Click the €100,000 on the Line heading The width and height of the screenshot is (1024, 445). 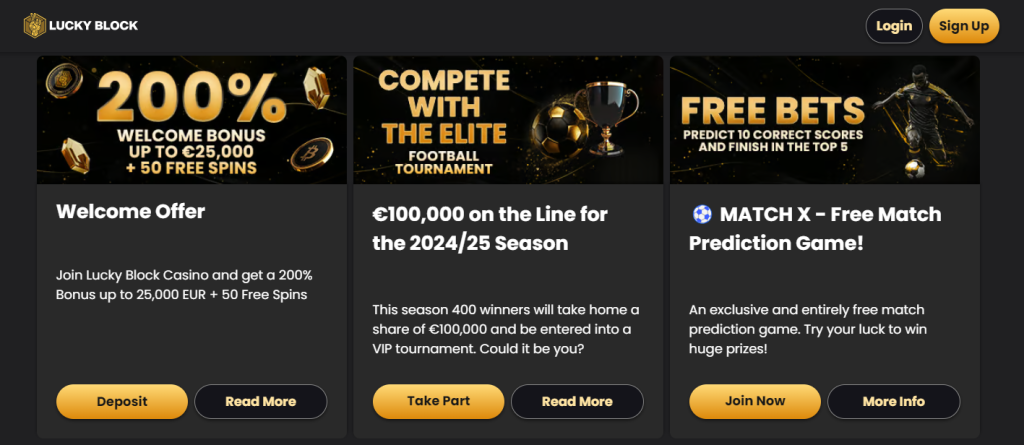[490, 228]
